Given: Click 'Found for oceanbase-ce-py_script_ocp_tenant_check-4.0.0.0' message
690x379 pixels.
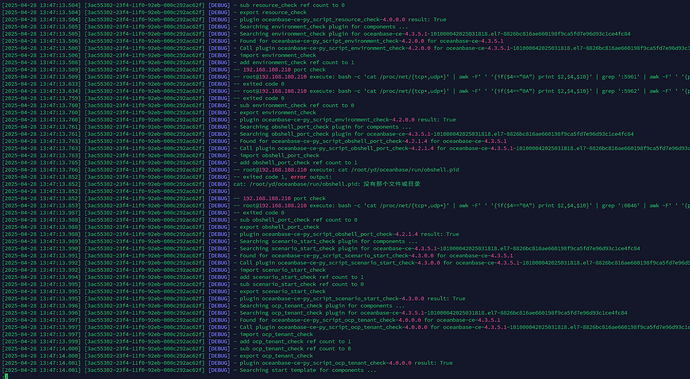Looking at the screenshot, I should [x=367, y=320].
